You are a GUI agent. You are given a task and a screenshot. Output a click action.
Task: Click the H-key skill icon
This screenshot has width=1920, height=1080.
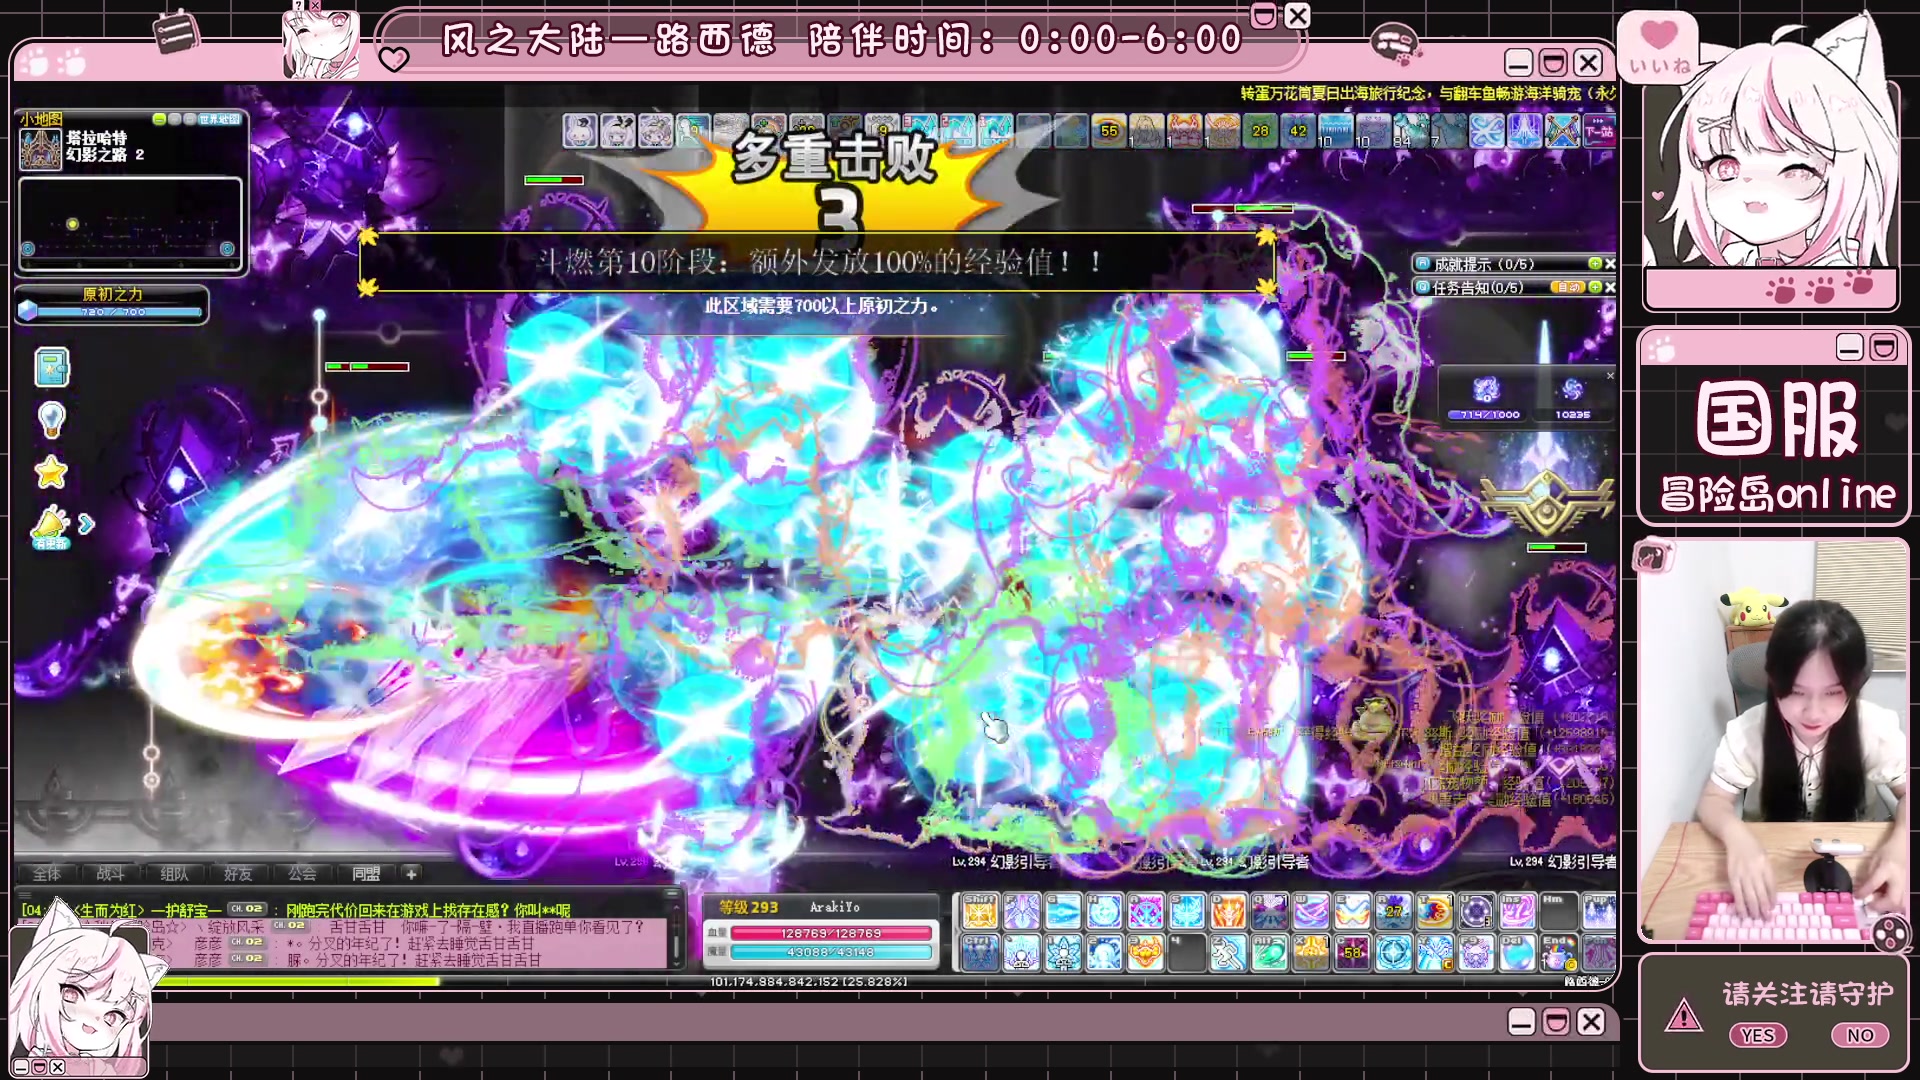pos(1104,911)
